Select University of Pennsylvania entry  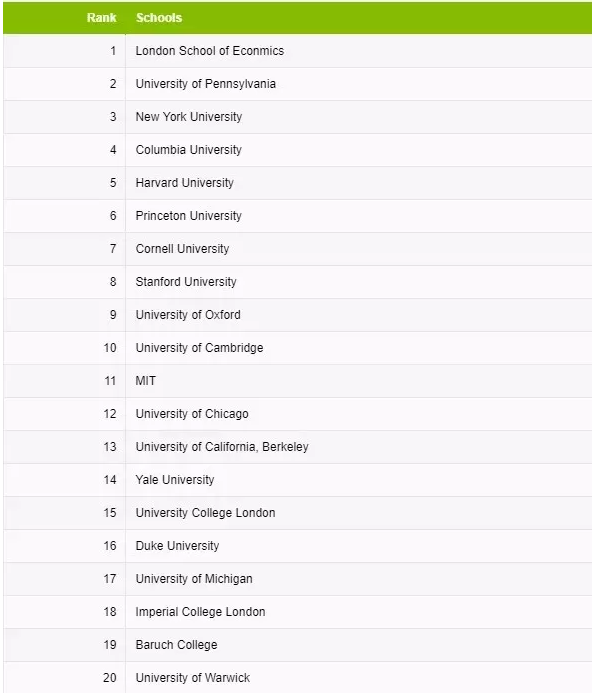click(x=206, y=84)
